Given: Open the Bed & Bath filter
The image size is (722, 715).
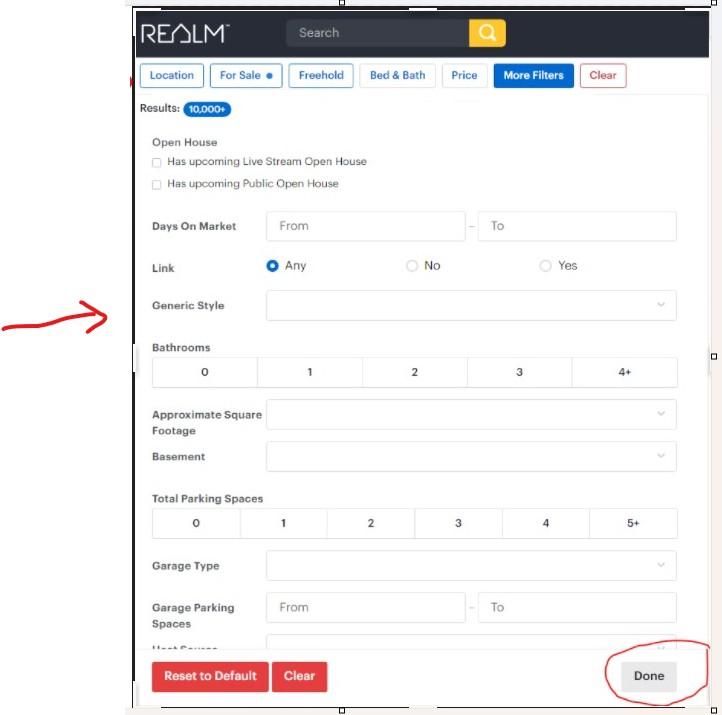Looking at the screenshot, I should click(x=397, y=76).
